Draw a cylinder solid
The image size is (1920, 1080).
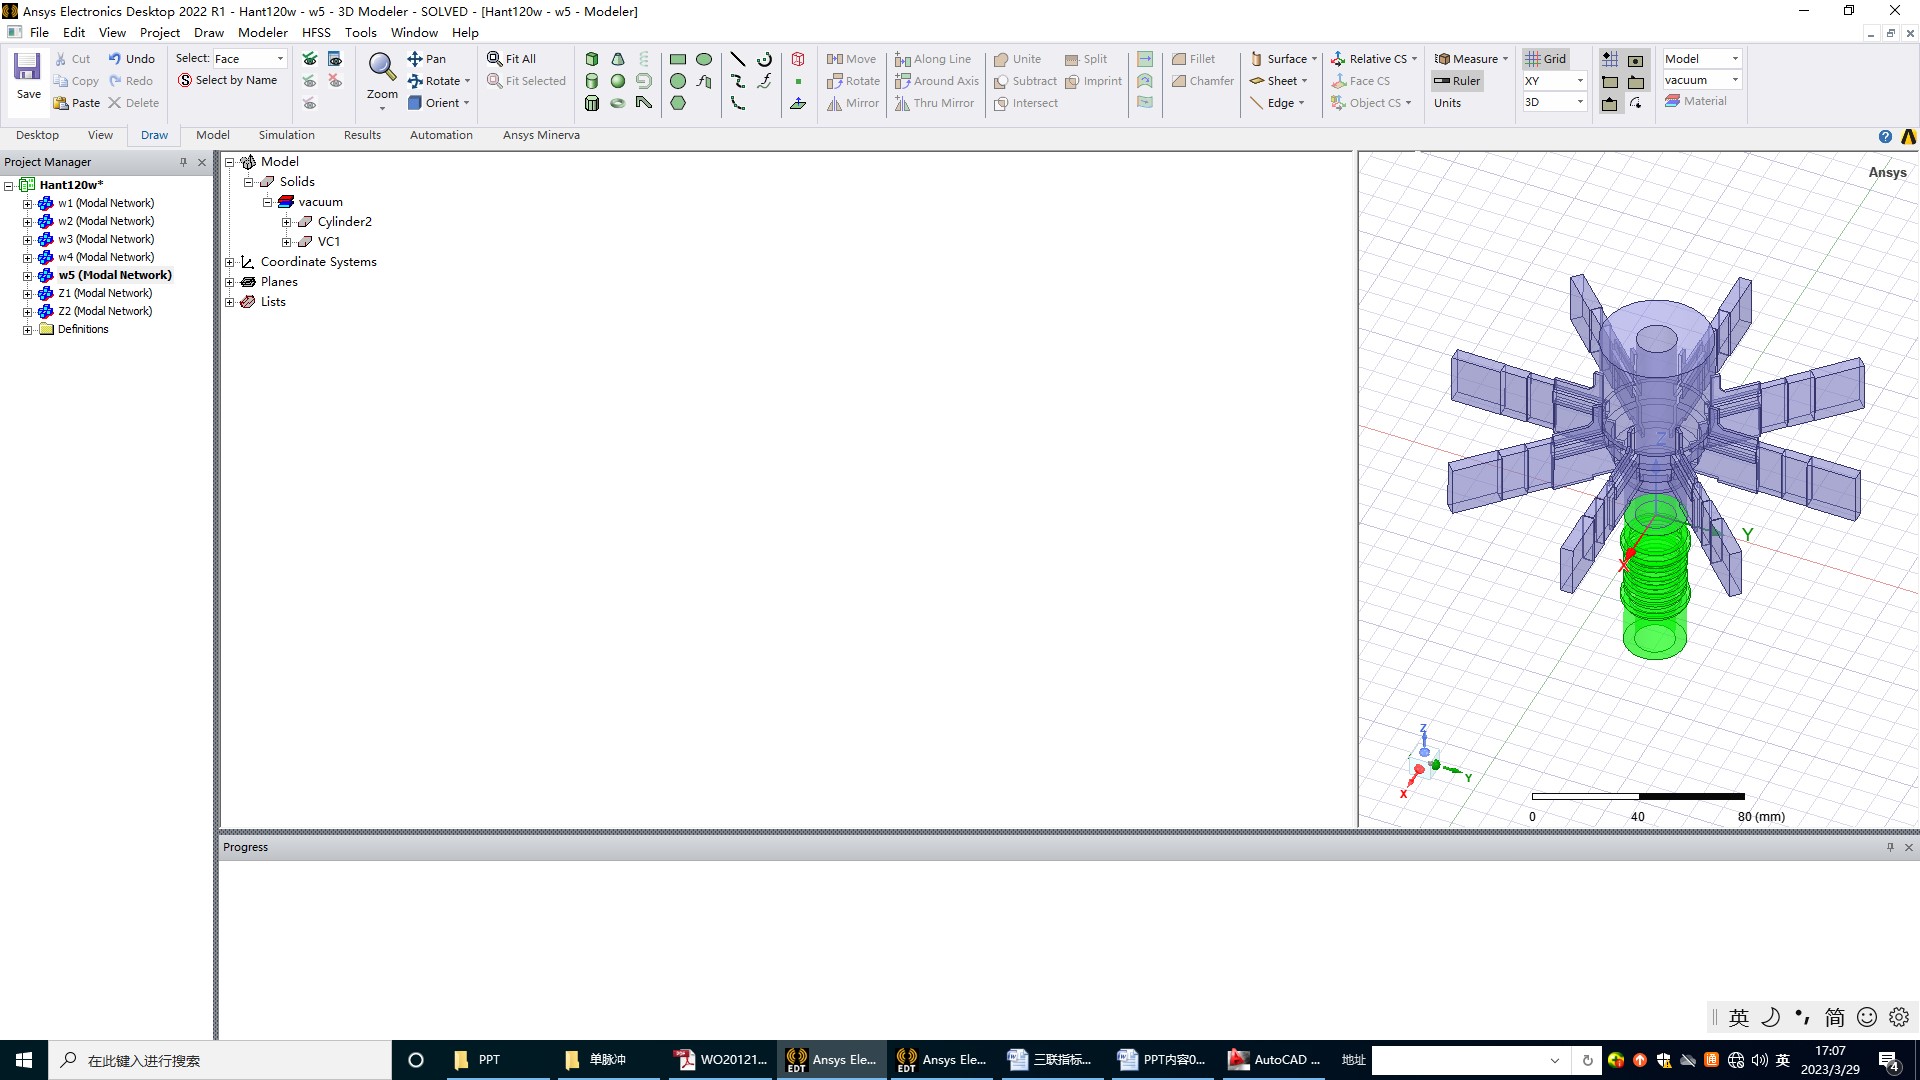click(x=592, y=81)
